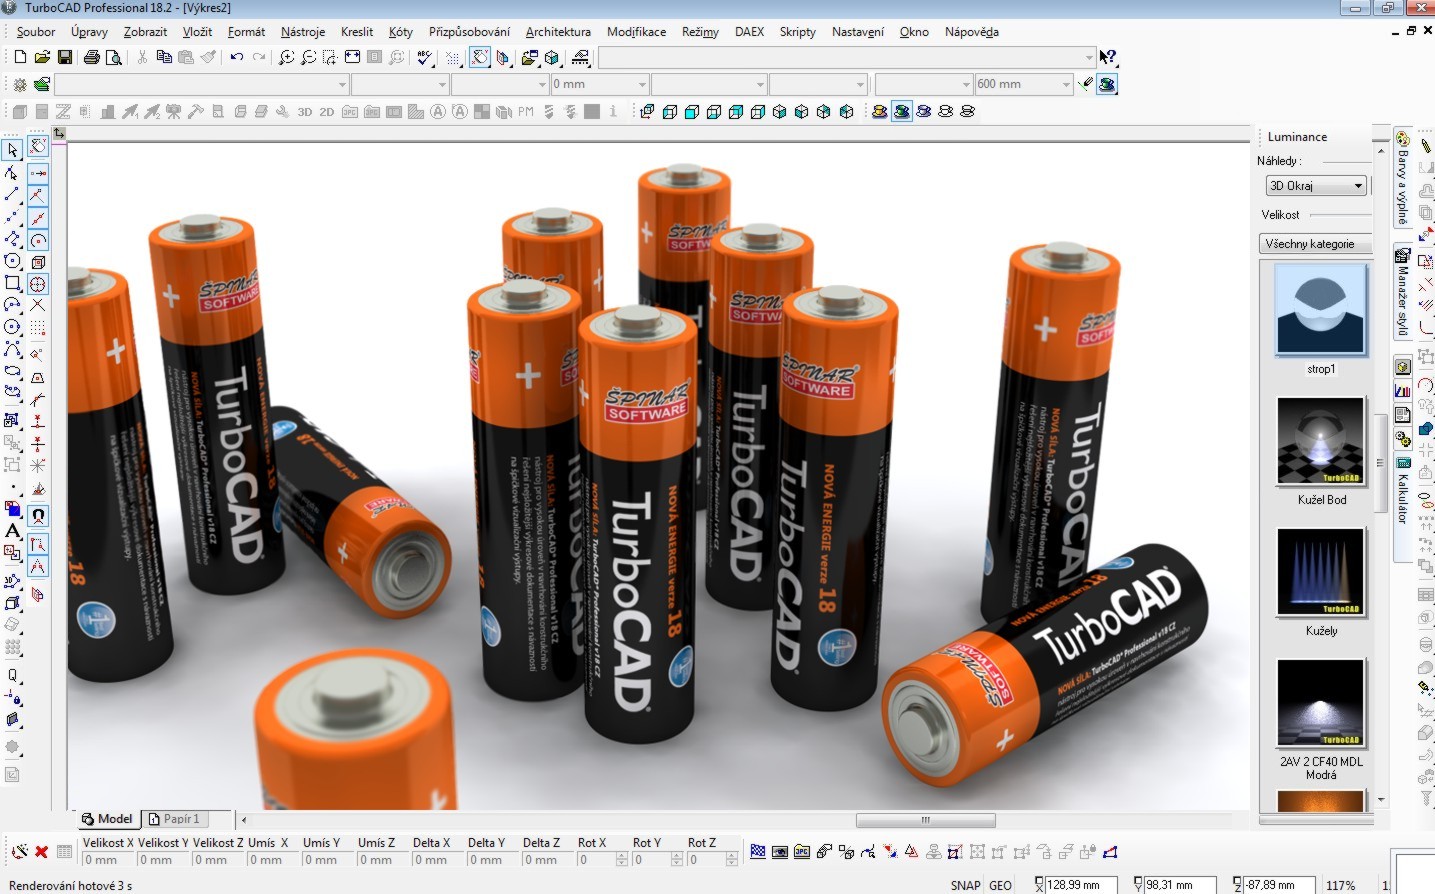Image resolution: width=1435 pixels, height=894 pixels.
Task: Activate zoom window tool
Action: tap(331, 58)
